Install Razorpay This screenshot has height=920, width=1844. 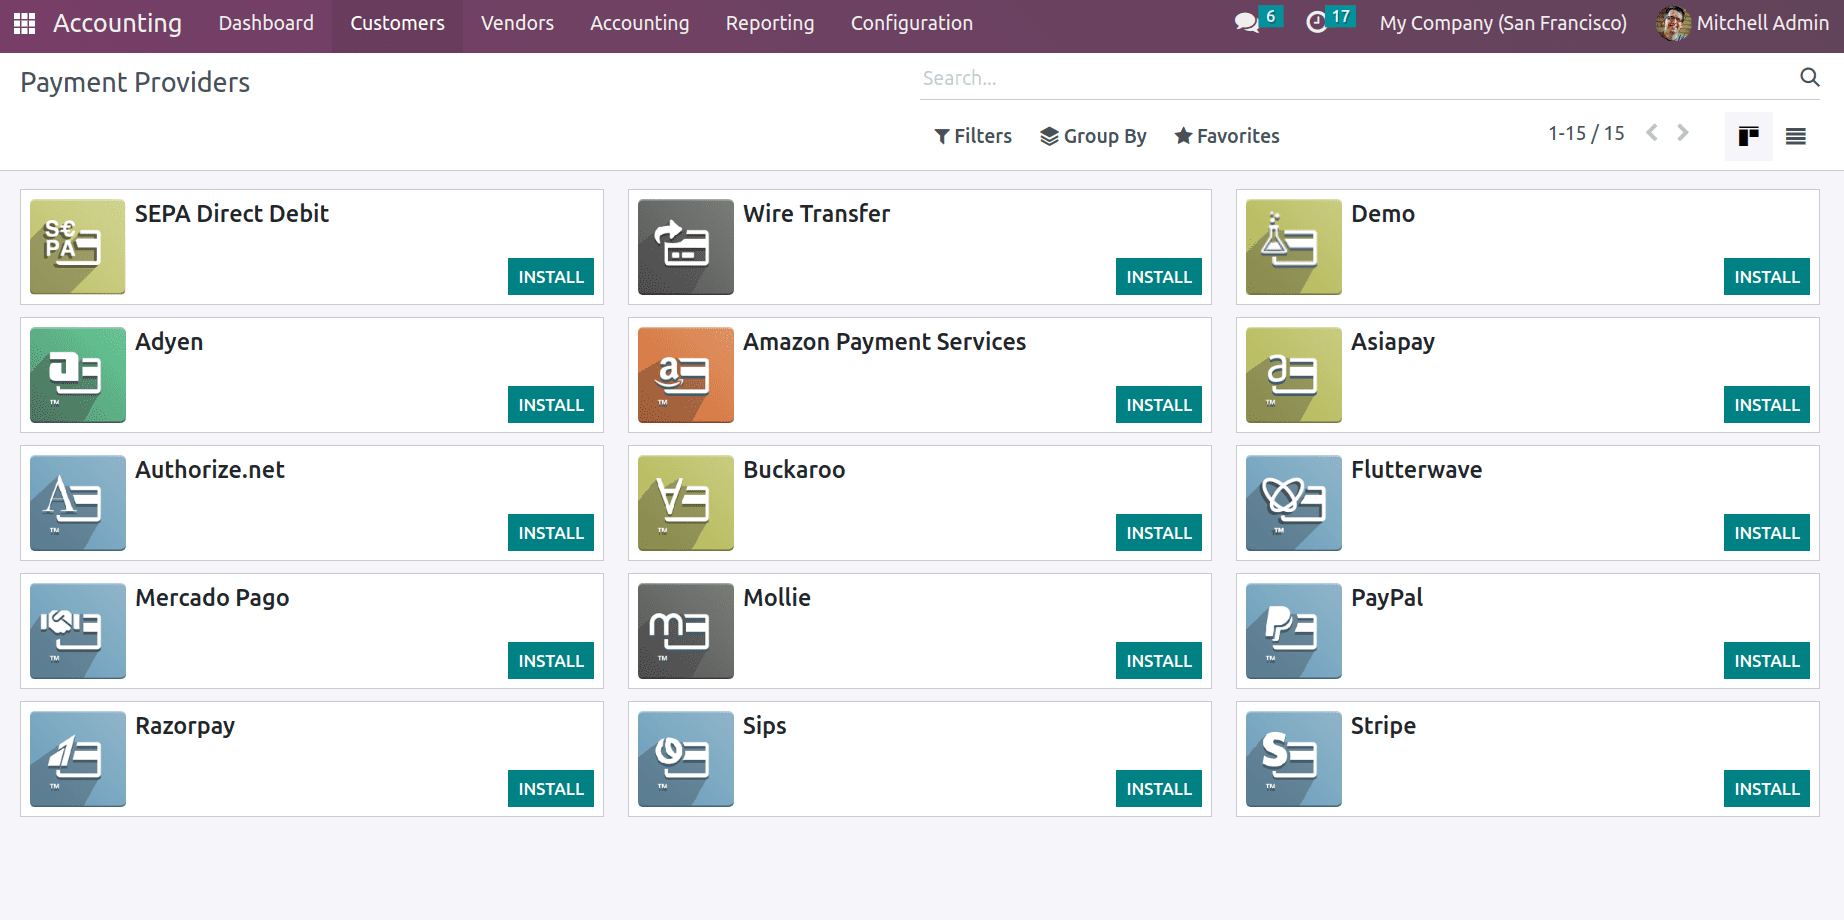click(551, 789)
